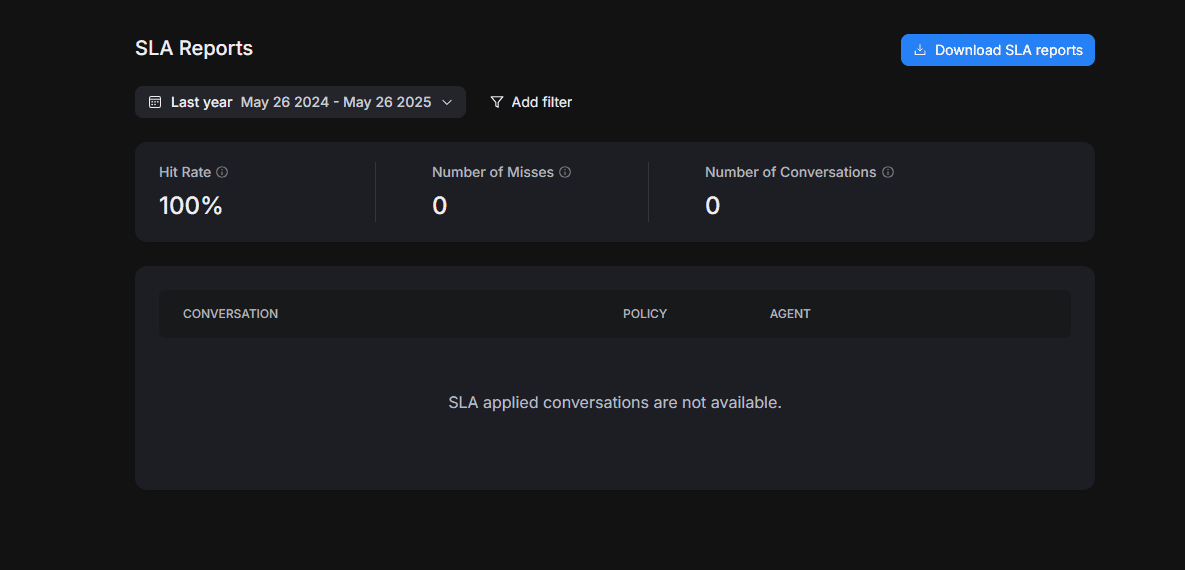Click the Add filter button
The width and height of the screenshot is (1185, 570).
click(x=531, y=102)
